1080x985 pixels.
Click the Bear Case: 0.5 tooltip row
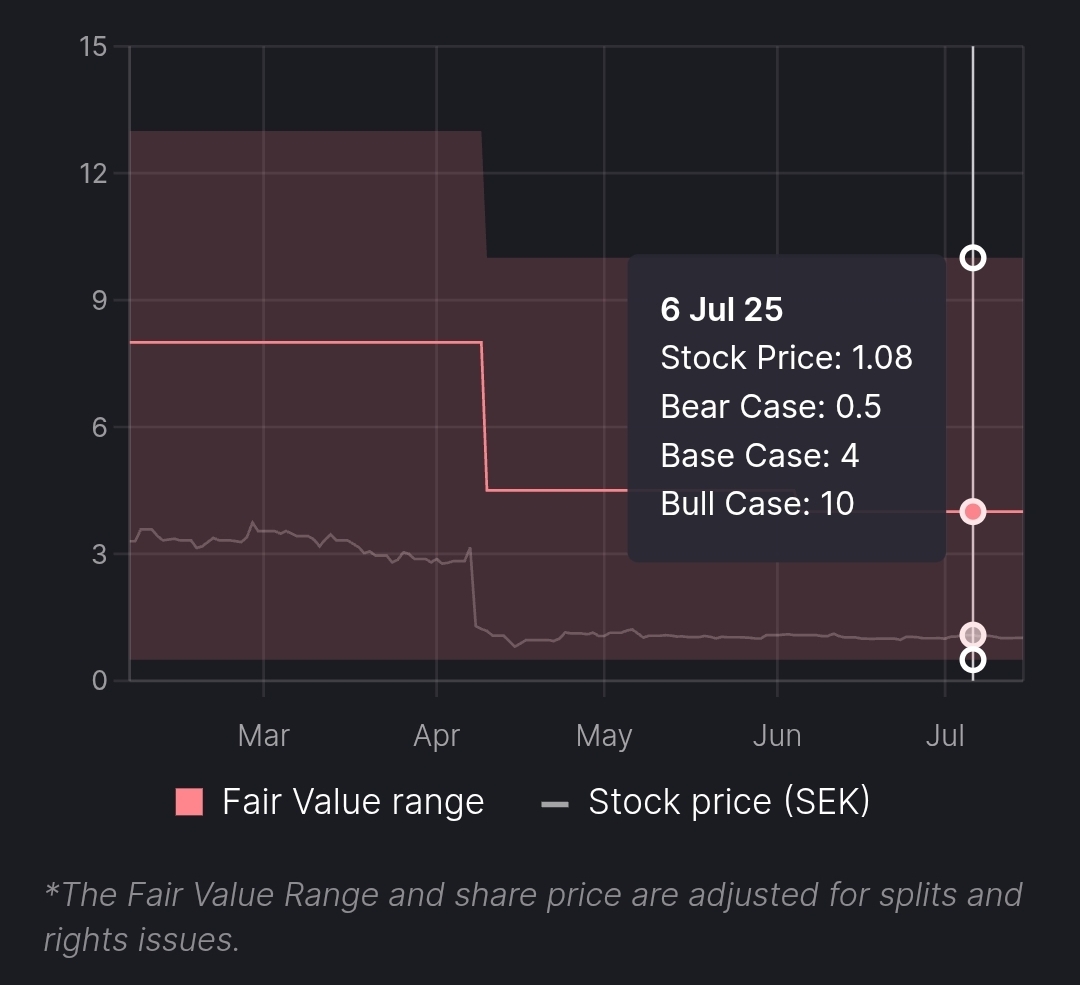tap(770, 407)
